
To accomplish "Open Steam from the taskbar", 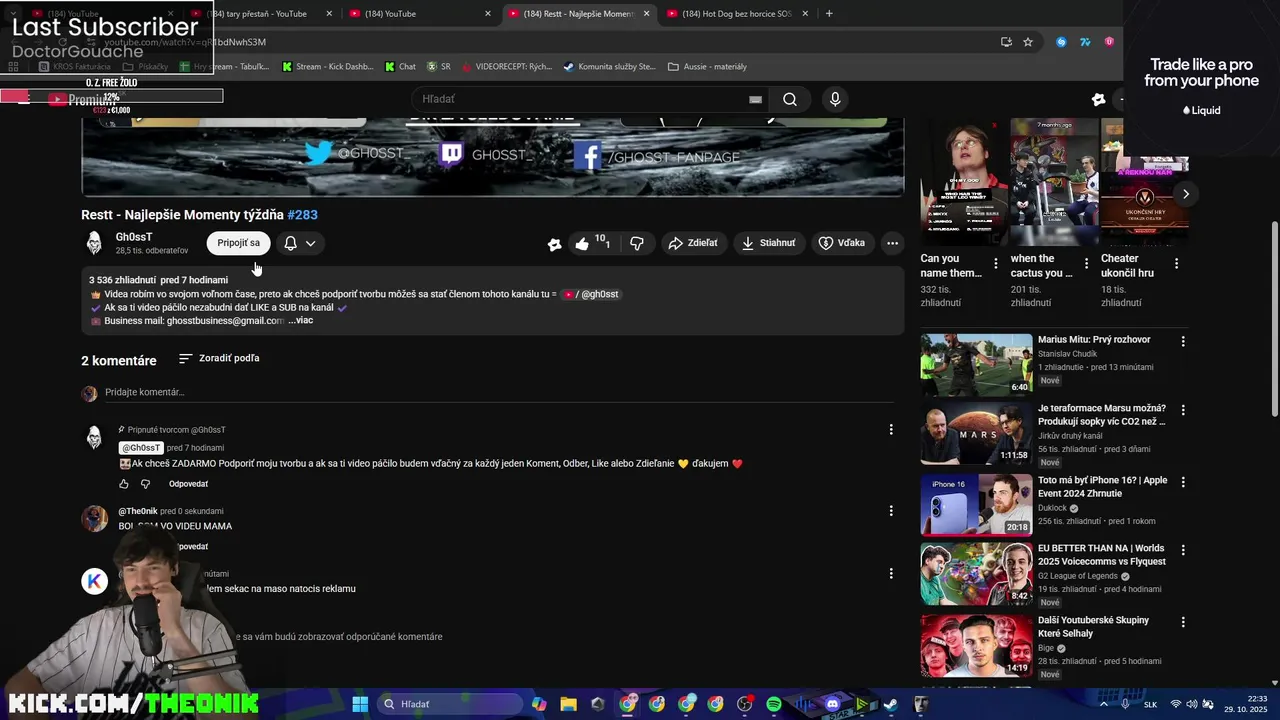I will (x=891, y=704).
